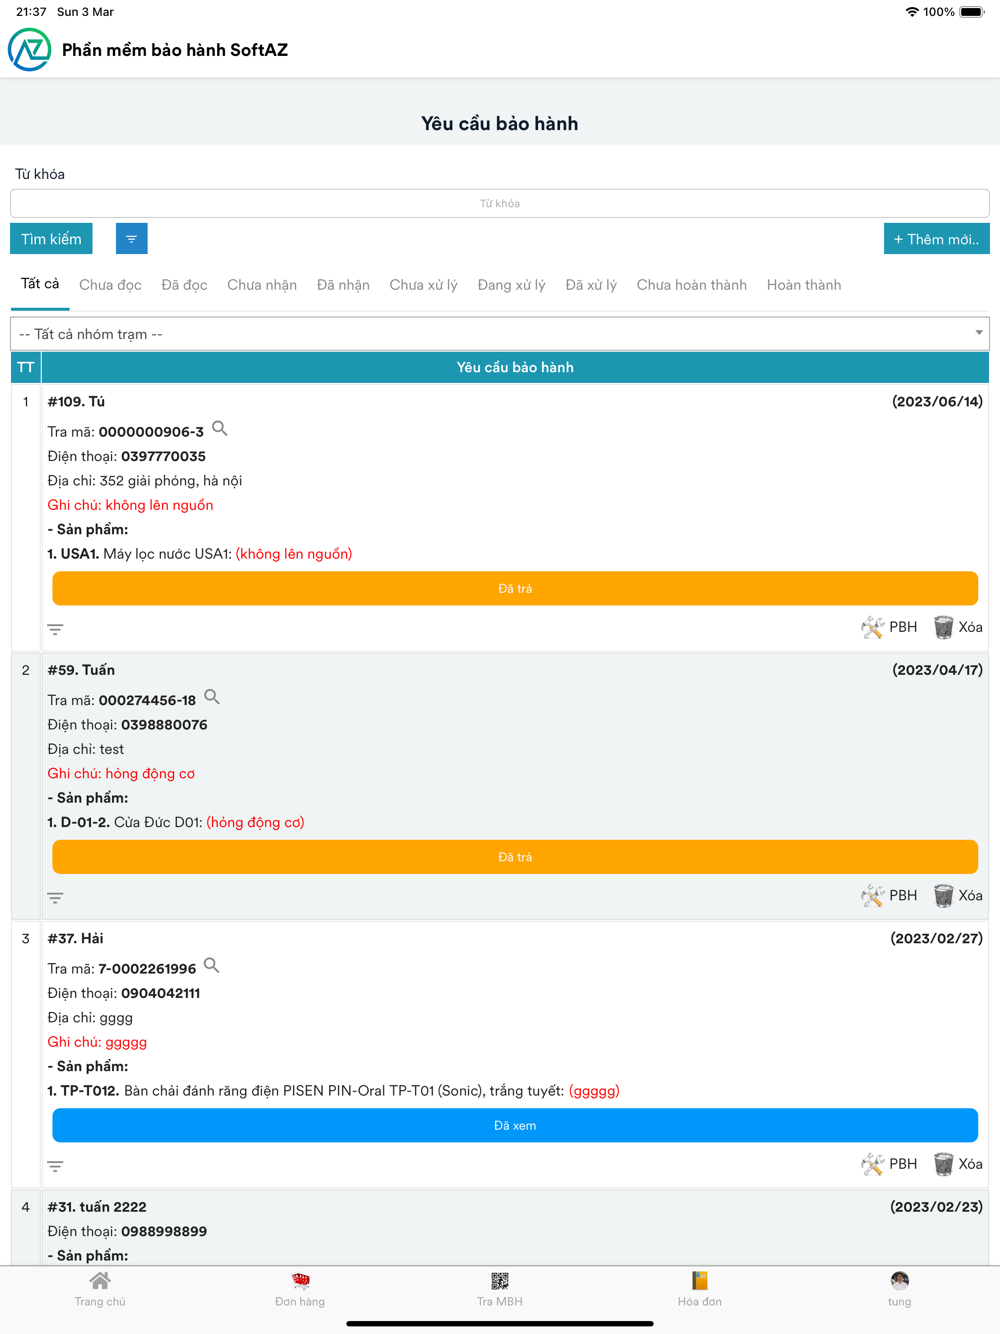
Task: Switch to Chưa hoàn thành tab
Action: coord(692,285)
